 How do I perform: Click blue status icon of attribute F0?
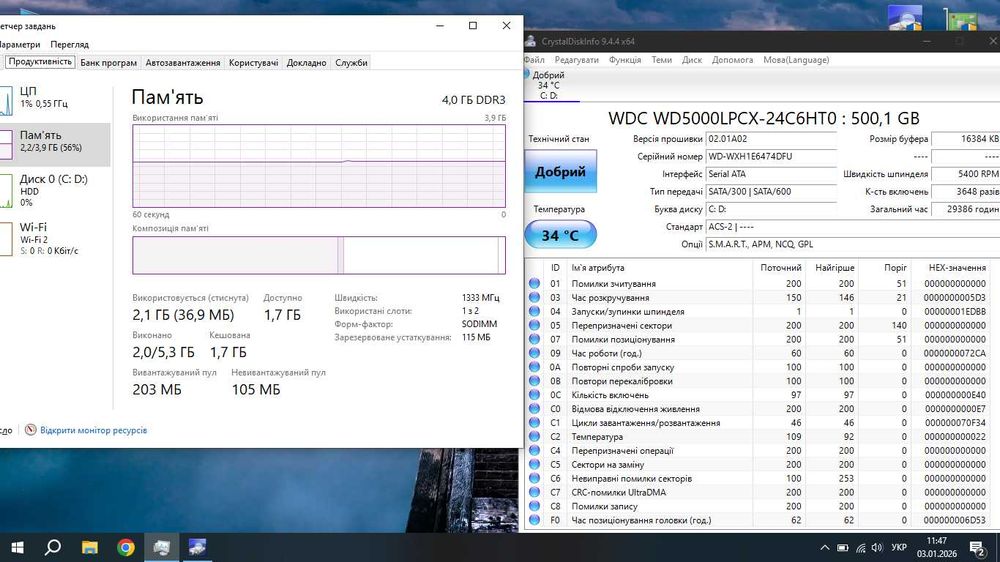coord(534,520)
